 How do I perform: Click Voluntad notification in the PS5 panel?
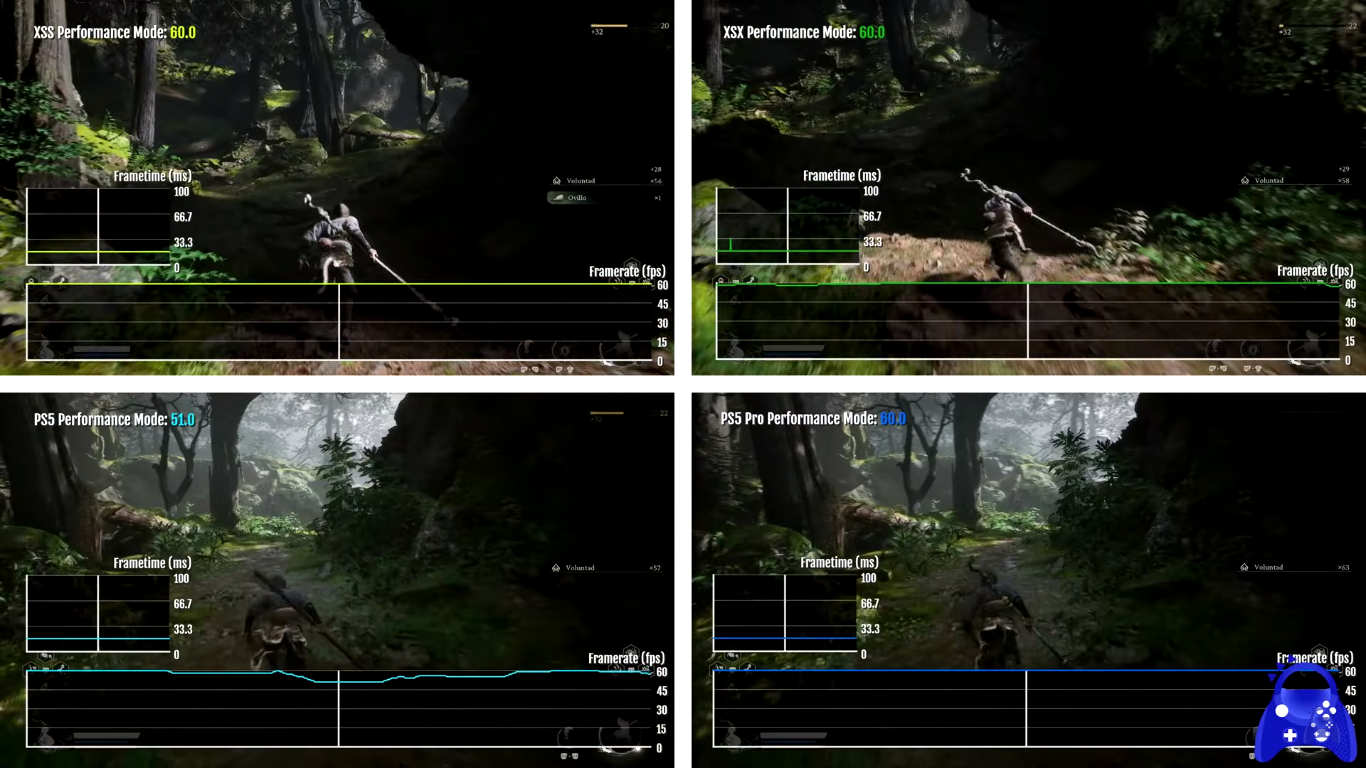click(607, 568)
